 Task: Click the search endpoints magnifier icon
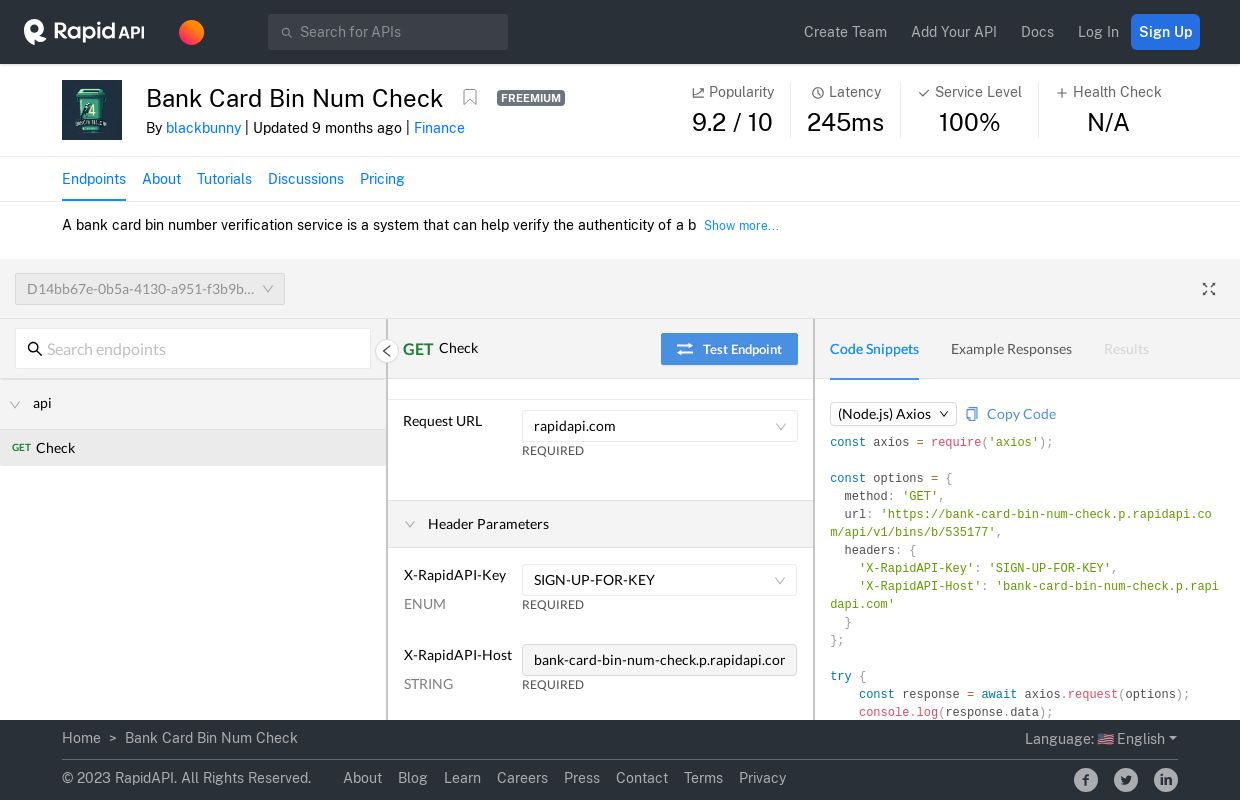pos(35,349)
